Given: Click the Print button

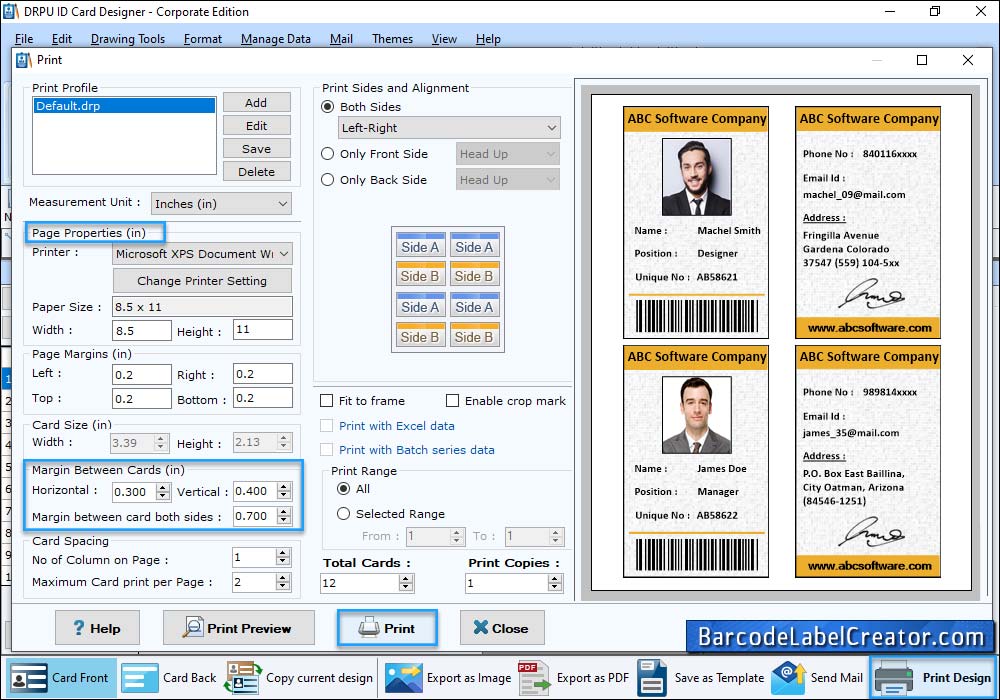Looking at the screenshot, I should [387, 628].
